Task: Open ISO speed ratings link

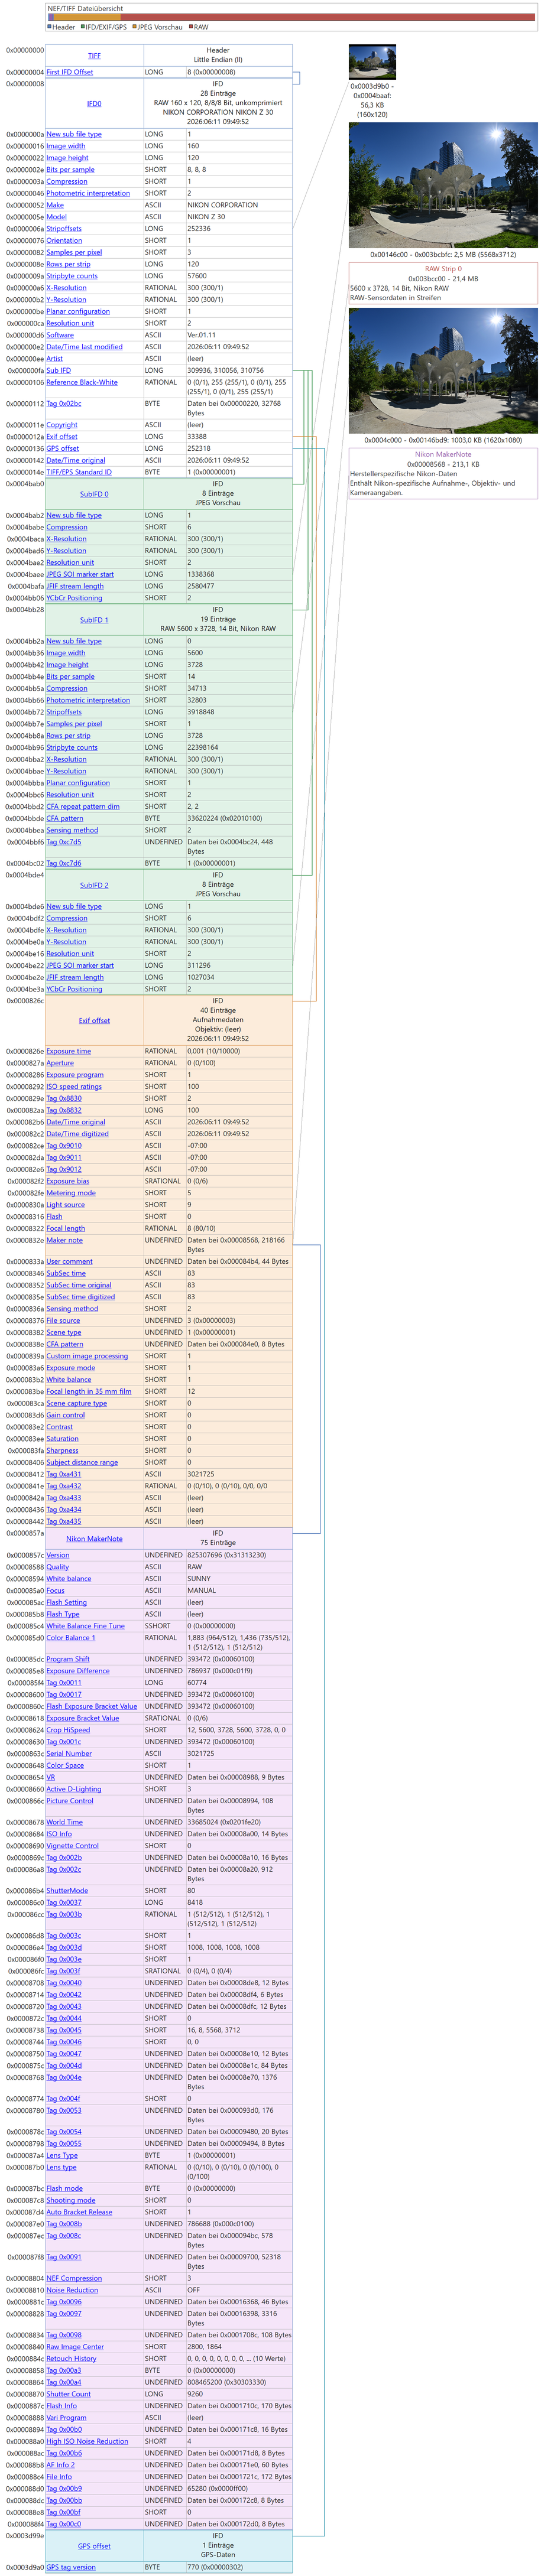Action: pyautogui.click(x=74, y=1086)
